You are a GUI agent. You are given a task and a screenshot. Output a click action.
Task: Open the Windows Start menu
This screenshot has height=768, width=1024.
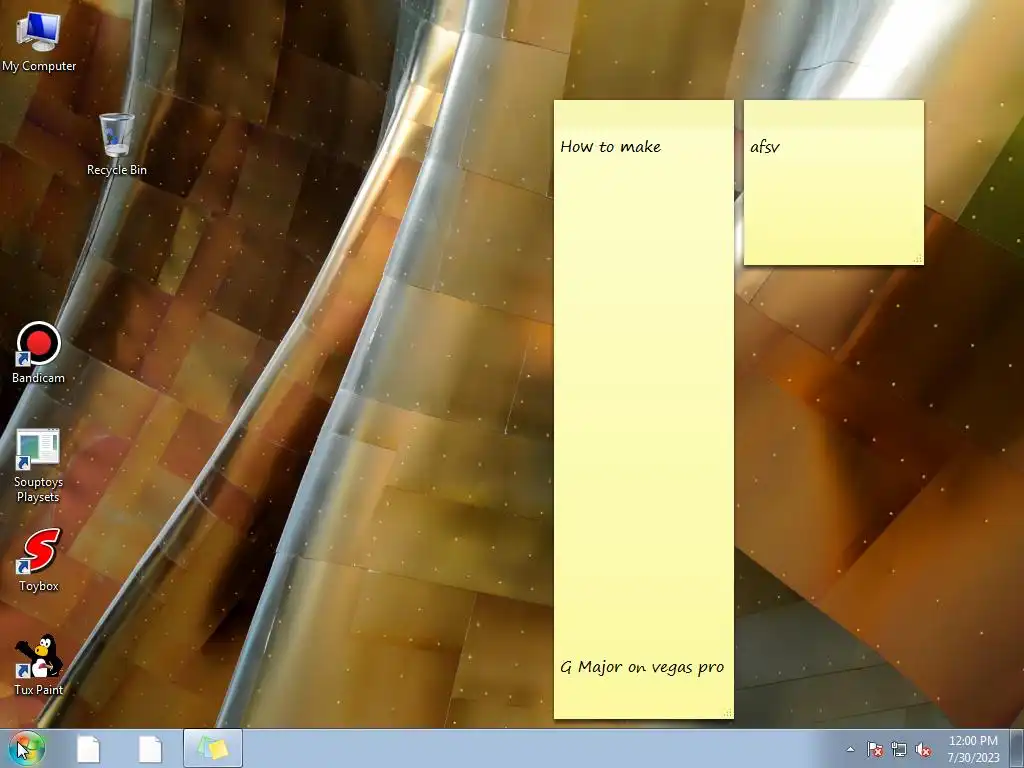27,749
